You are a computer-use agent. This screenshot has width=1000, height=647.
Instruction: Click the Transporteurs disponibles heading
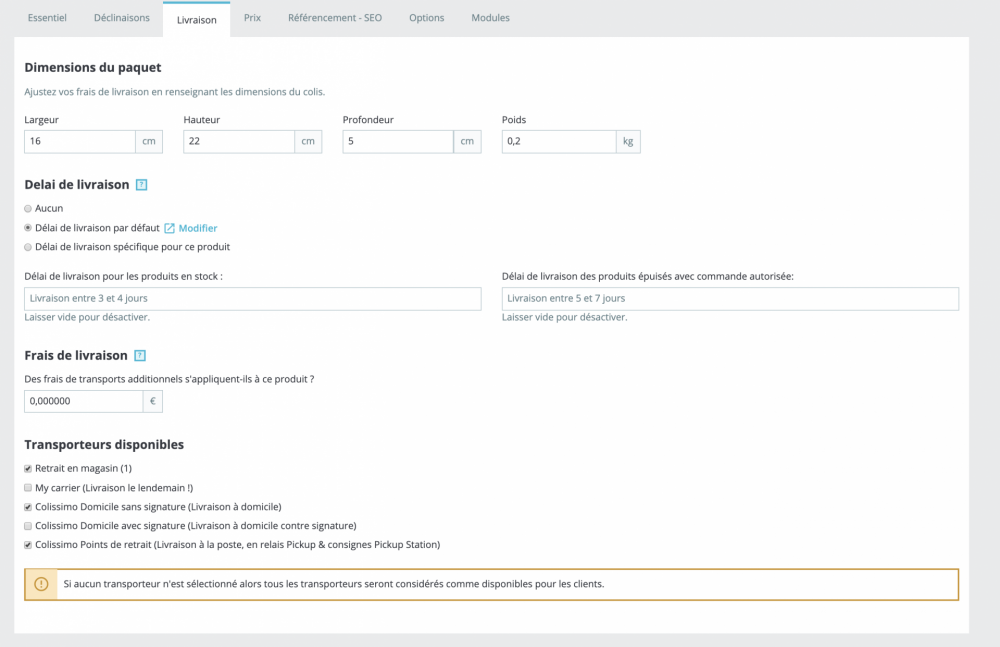104,445
